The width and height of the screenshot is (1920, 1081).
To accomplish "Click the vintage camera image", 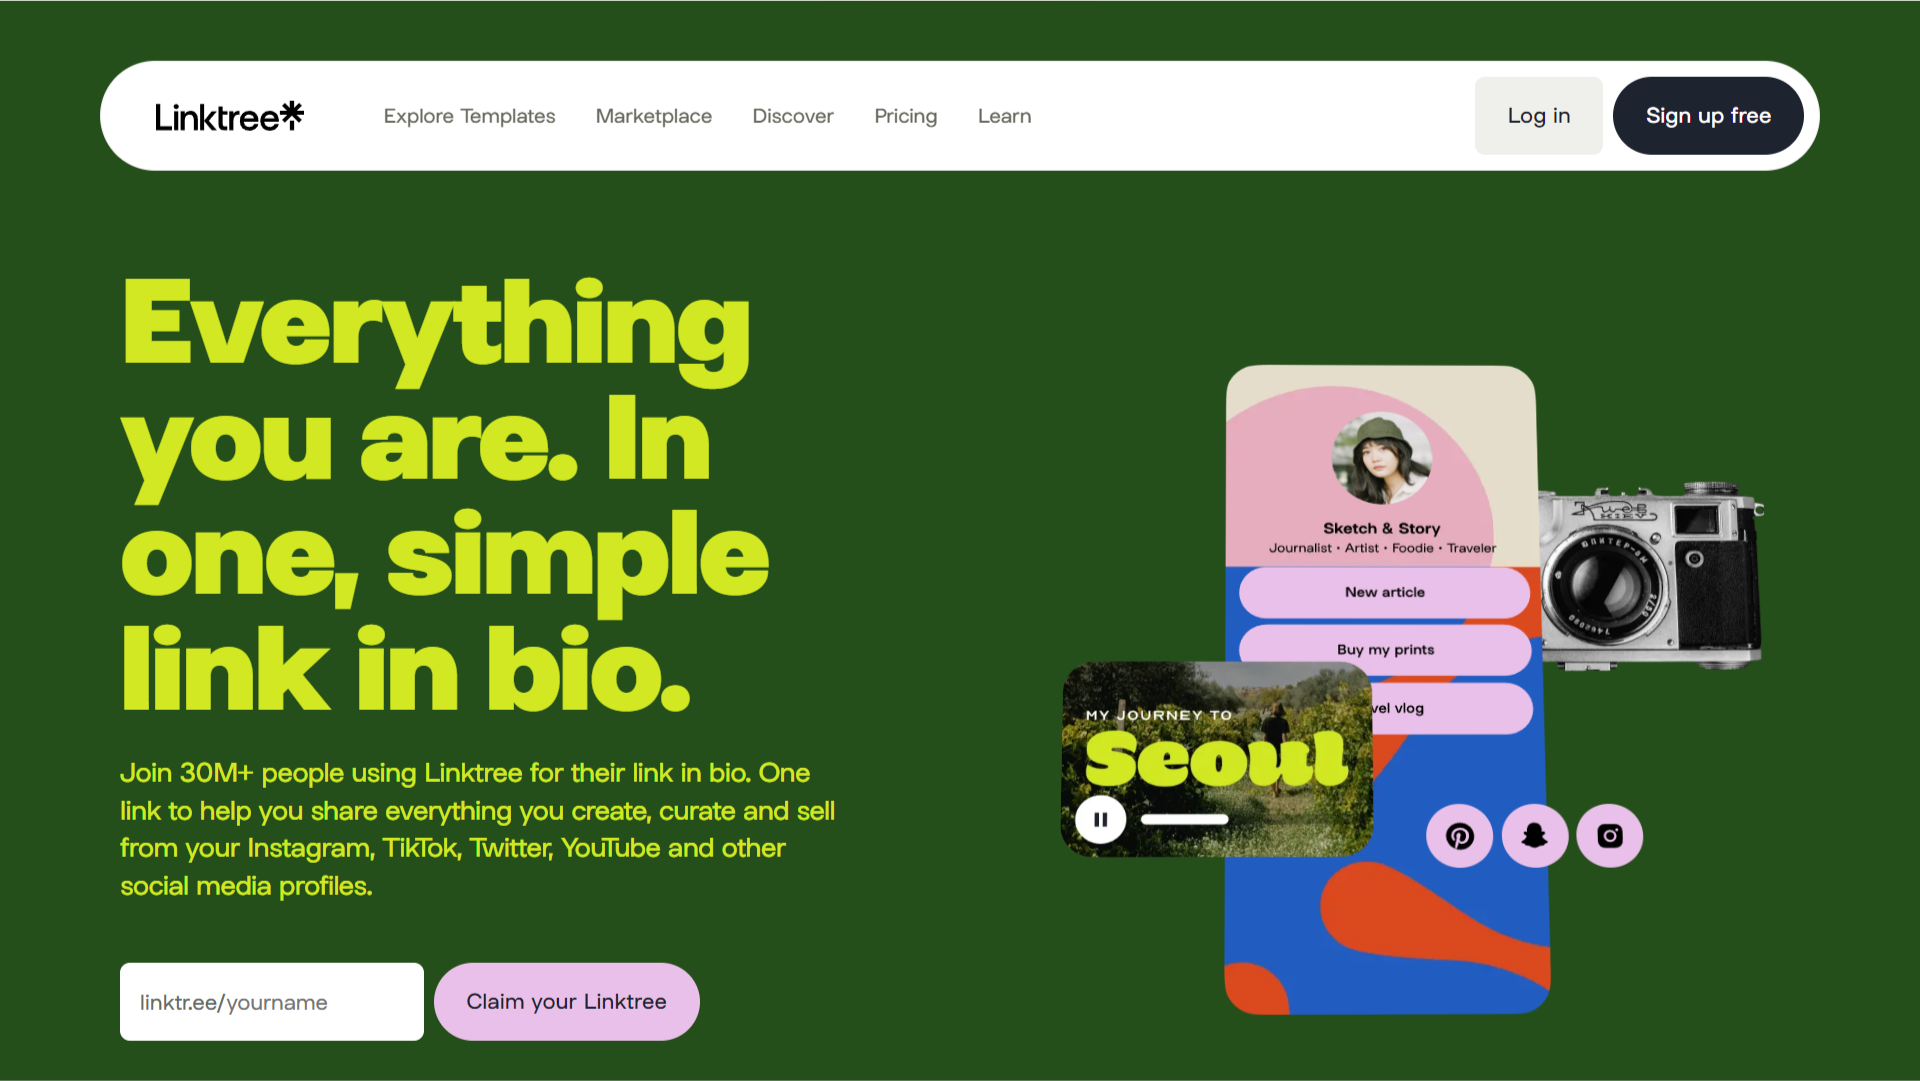I will 1652,576.
